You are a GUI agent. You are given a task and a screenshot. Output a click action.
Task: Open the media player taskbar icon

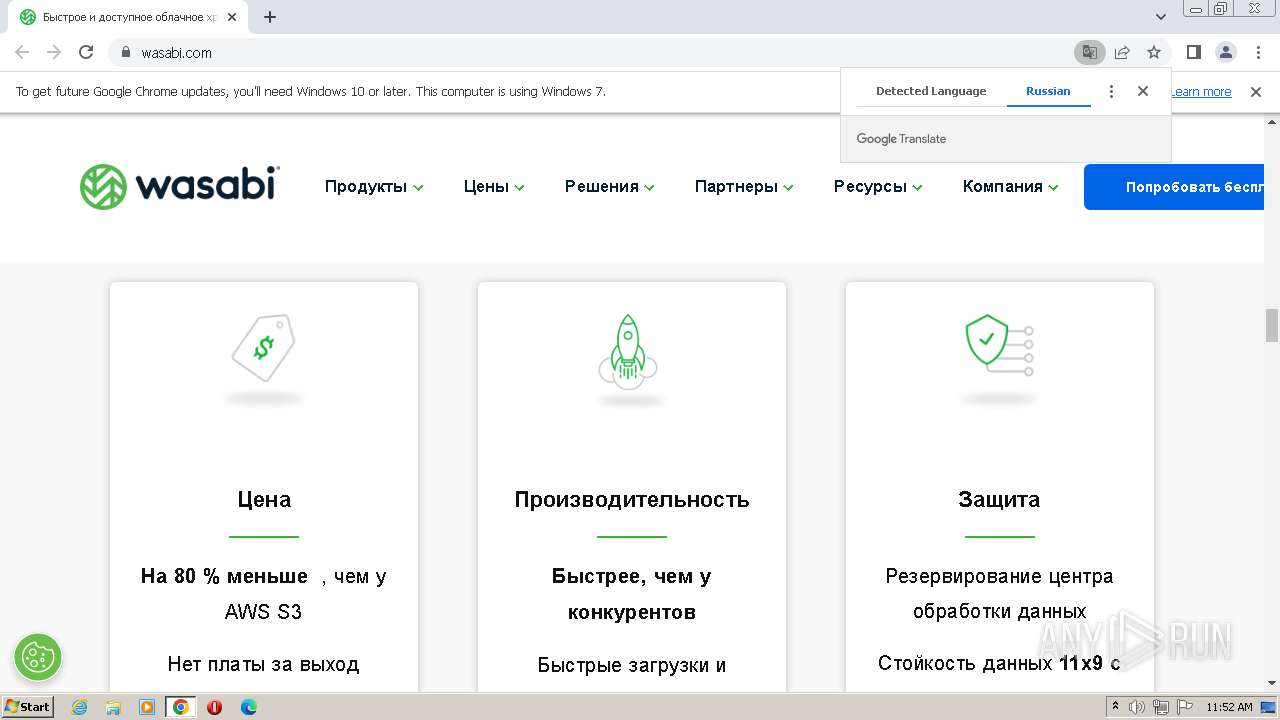tap(147, 707)
